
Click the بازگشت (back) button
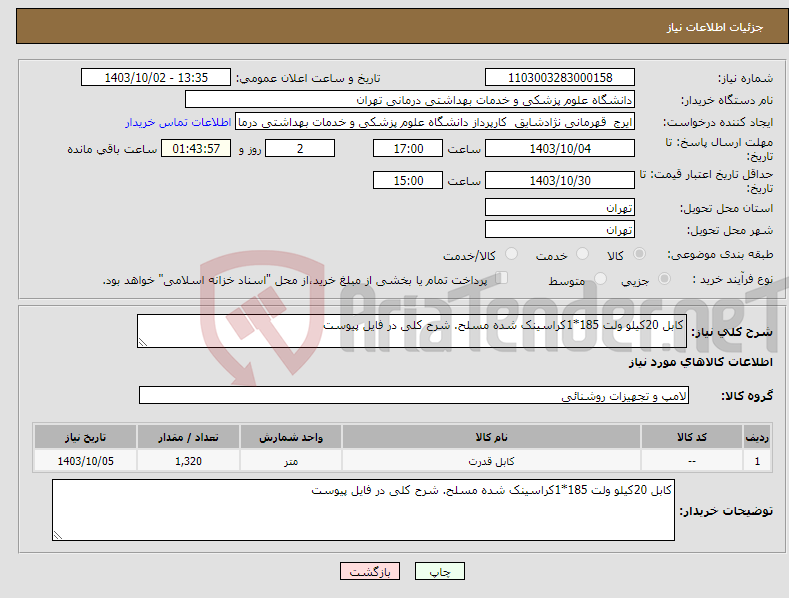[370, 571]
